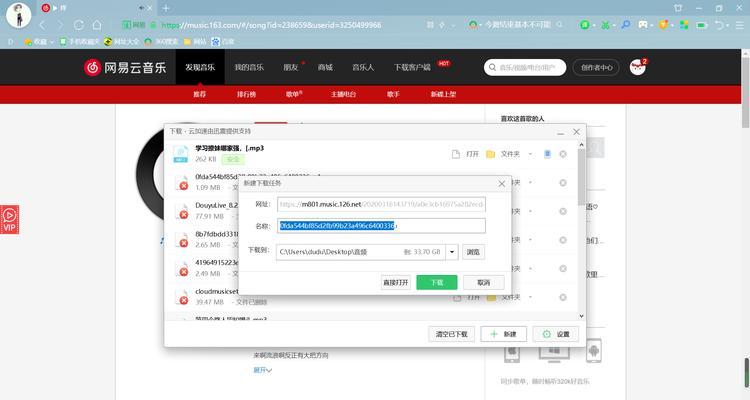Click the failed file icon for DouyuLive
Viewport: 750px width, 400px height.
pyautogui.click(x=181, y=211)
